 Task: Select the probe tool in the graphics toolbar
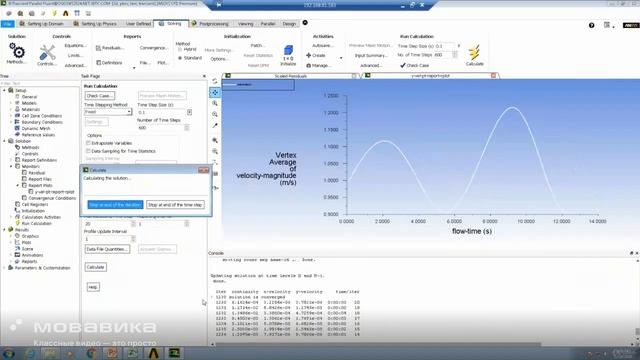(x=215, y=126)
